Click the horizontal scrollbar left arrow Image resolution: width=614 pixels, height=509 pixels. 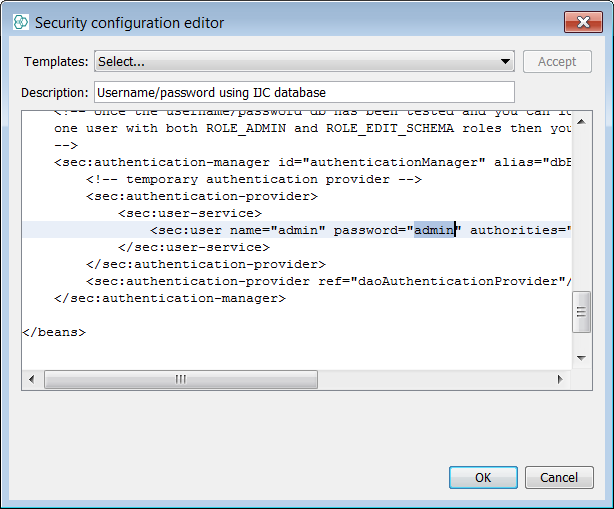pos(33,380)
